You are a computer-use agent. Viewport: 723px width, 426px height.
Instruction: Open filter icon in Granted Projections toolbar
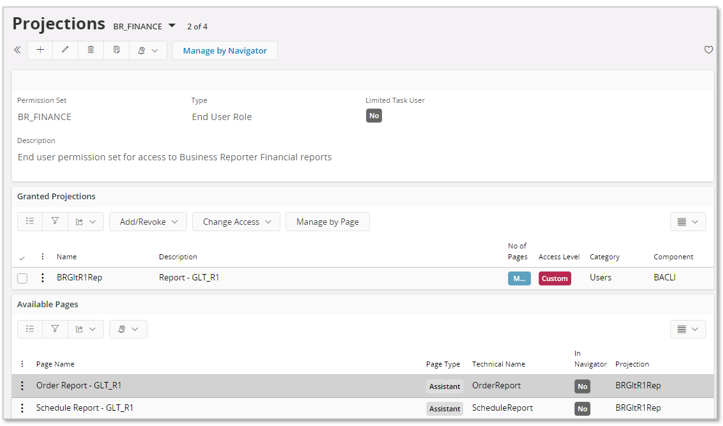(x=55, y=221)
